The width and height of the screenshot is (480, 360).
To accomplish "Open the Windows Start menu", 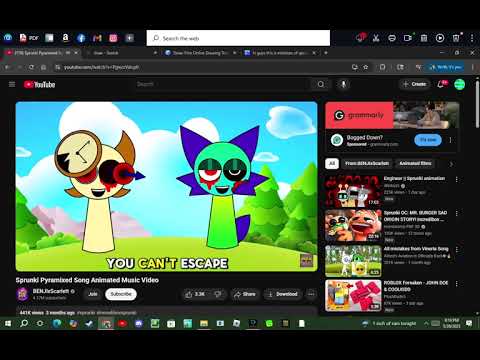I will coord(8,323).
